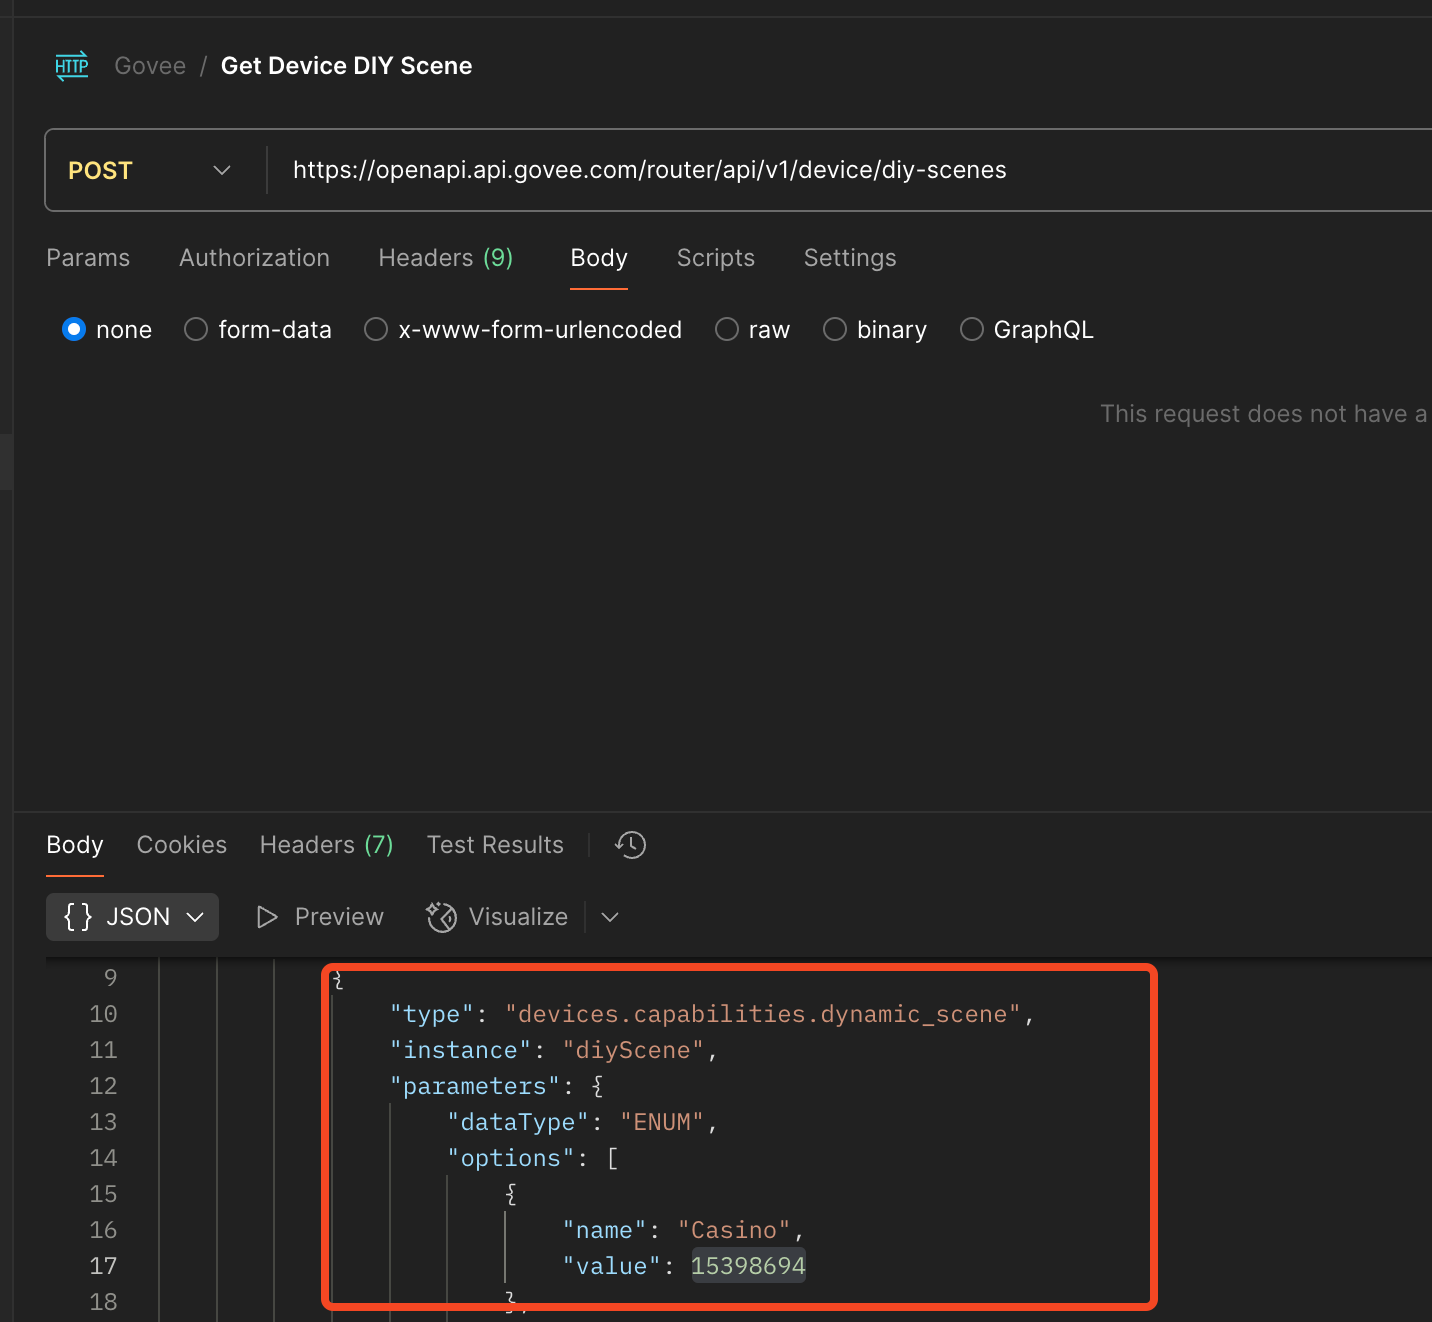
Task: Open the JSON response format dropdown
Action: tap(132, 917)
